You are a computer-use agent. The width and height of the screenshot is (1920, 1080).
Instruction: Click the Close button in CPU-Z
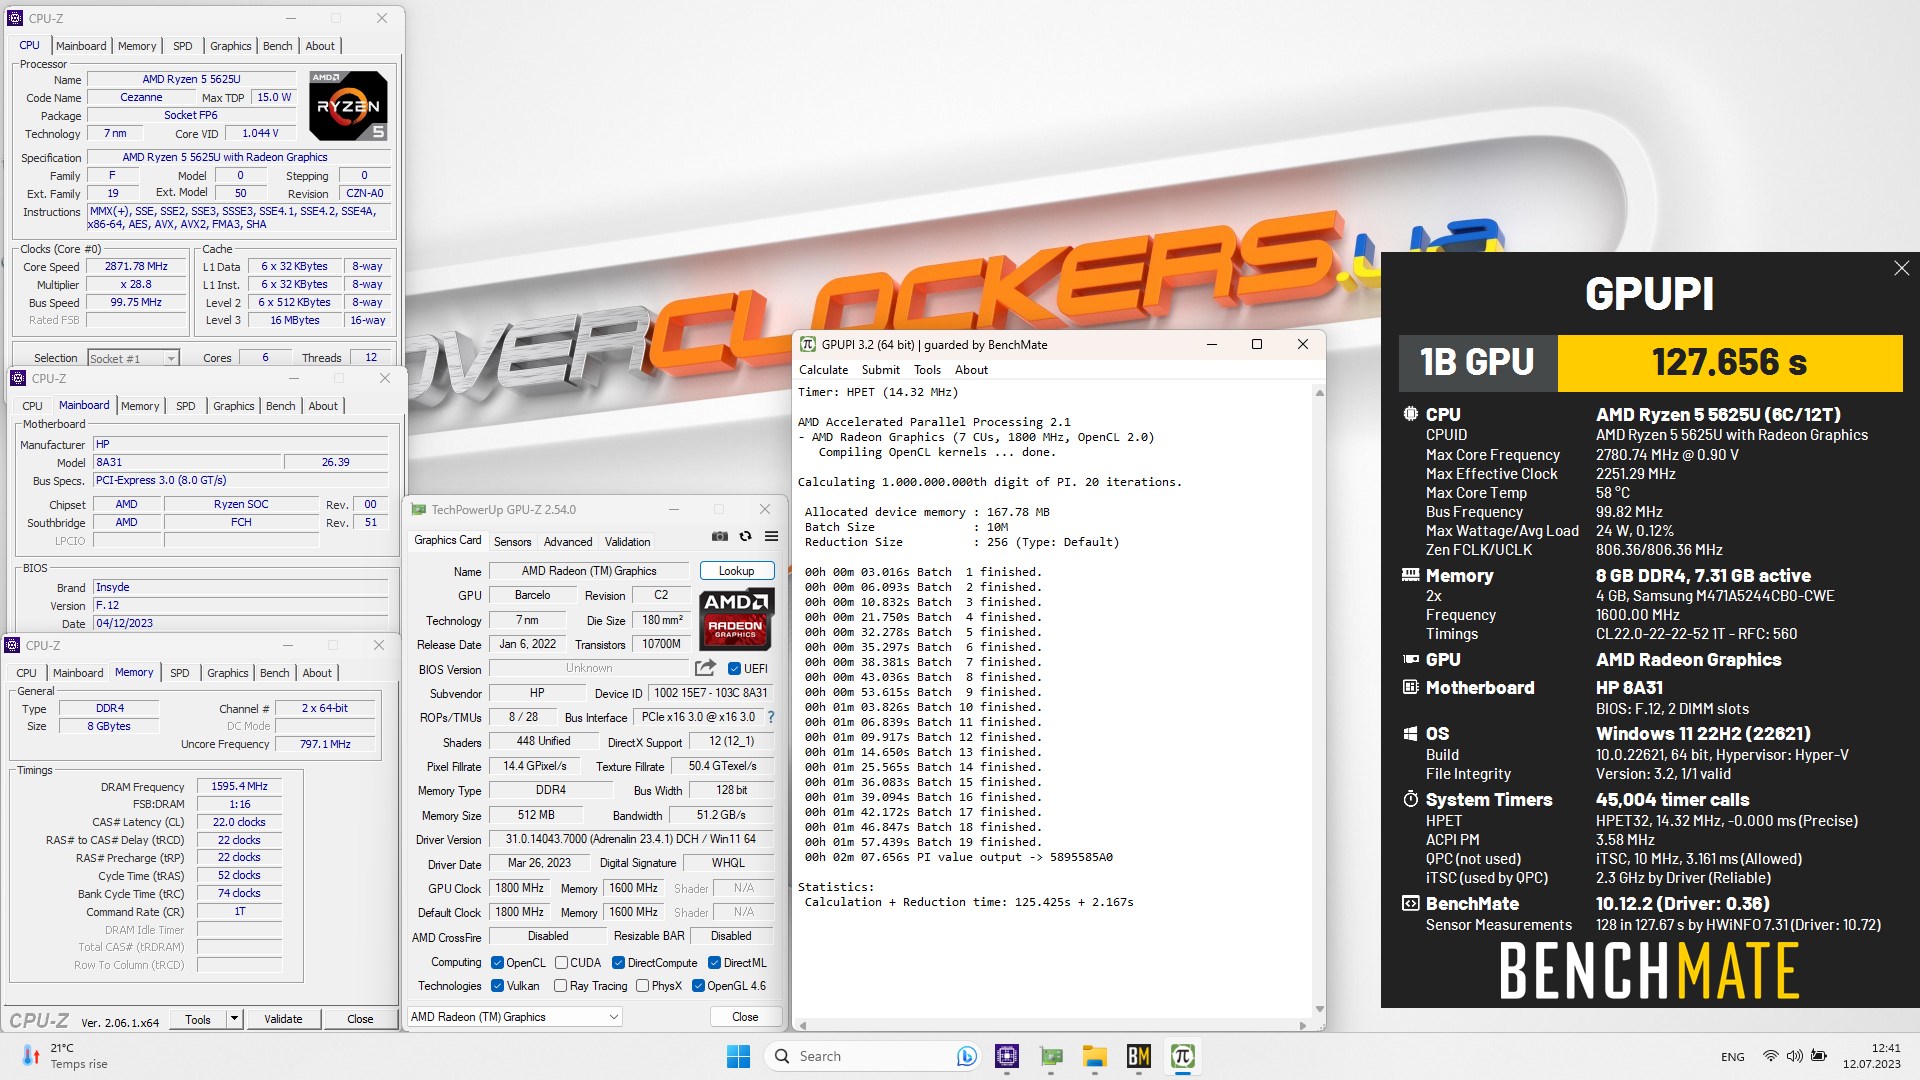coord(360,1019)
